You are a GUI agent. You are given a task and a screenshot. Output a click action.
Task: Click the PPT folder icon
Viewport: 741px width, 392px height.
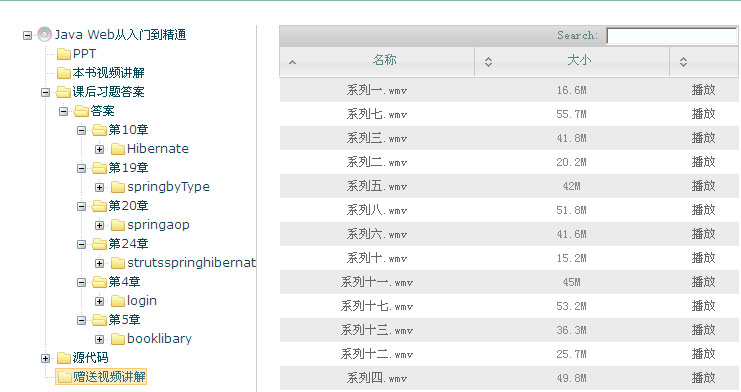pos(64,54)
